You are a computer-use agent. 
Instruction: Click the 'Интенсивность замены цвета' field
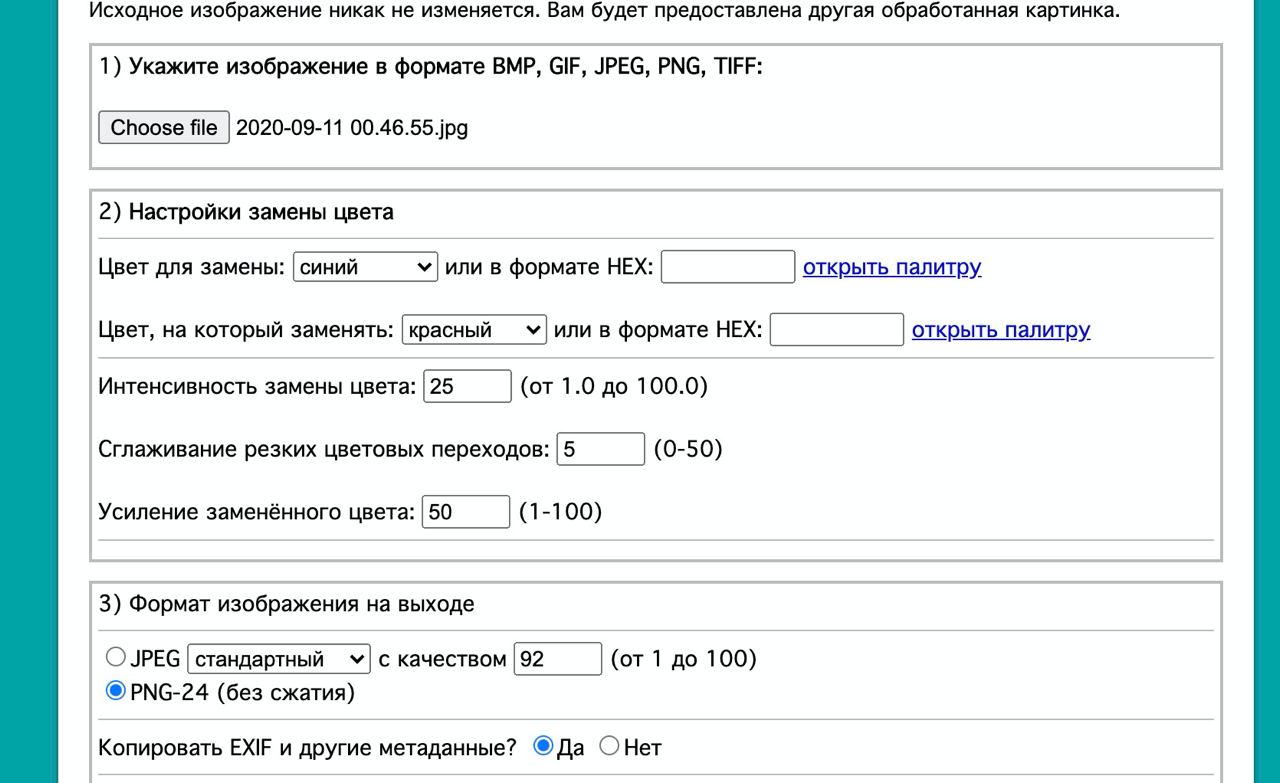pyautogui.click(x=468, y=386)
